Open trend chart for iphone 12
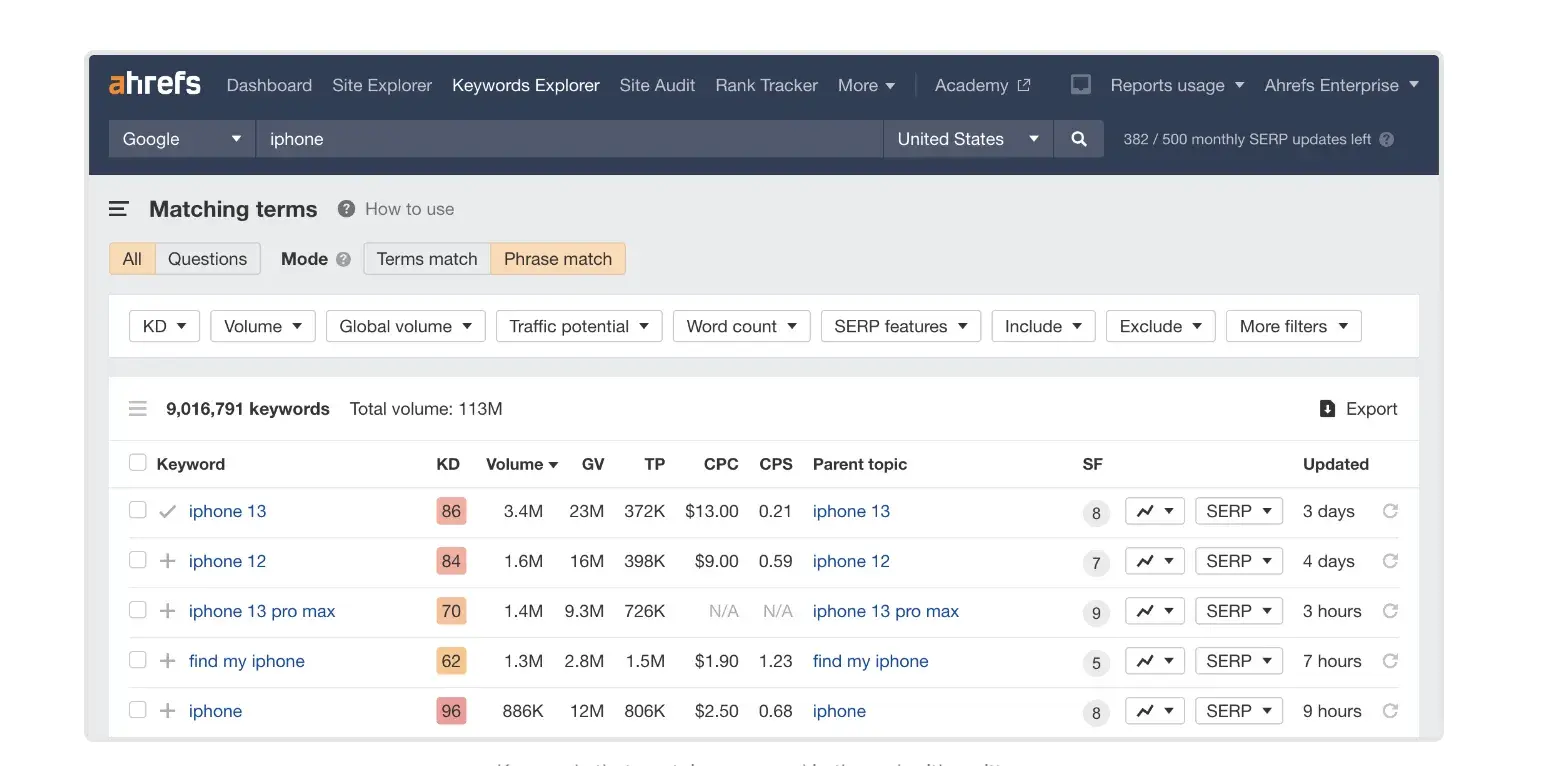The width and height of the screenshot is (1545, 766). [x=1154, y=561]
